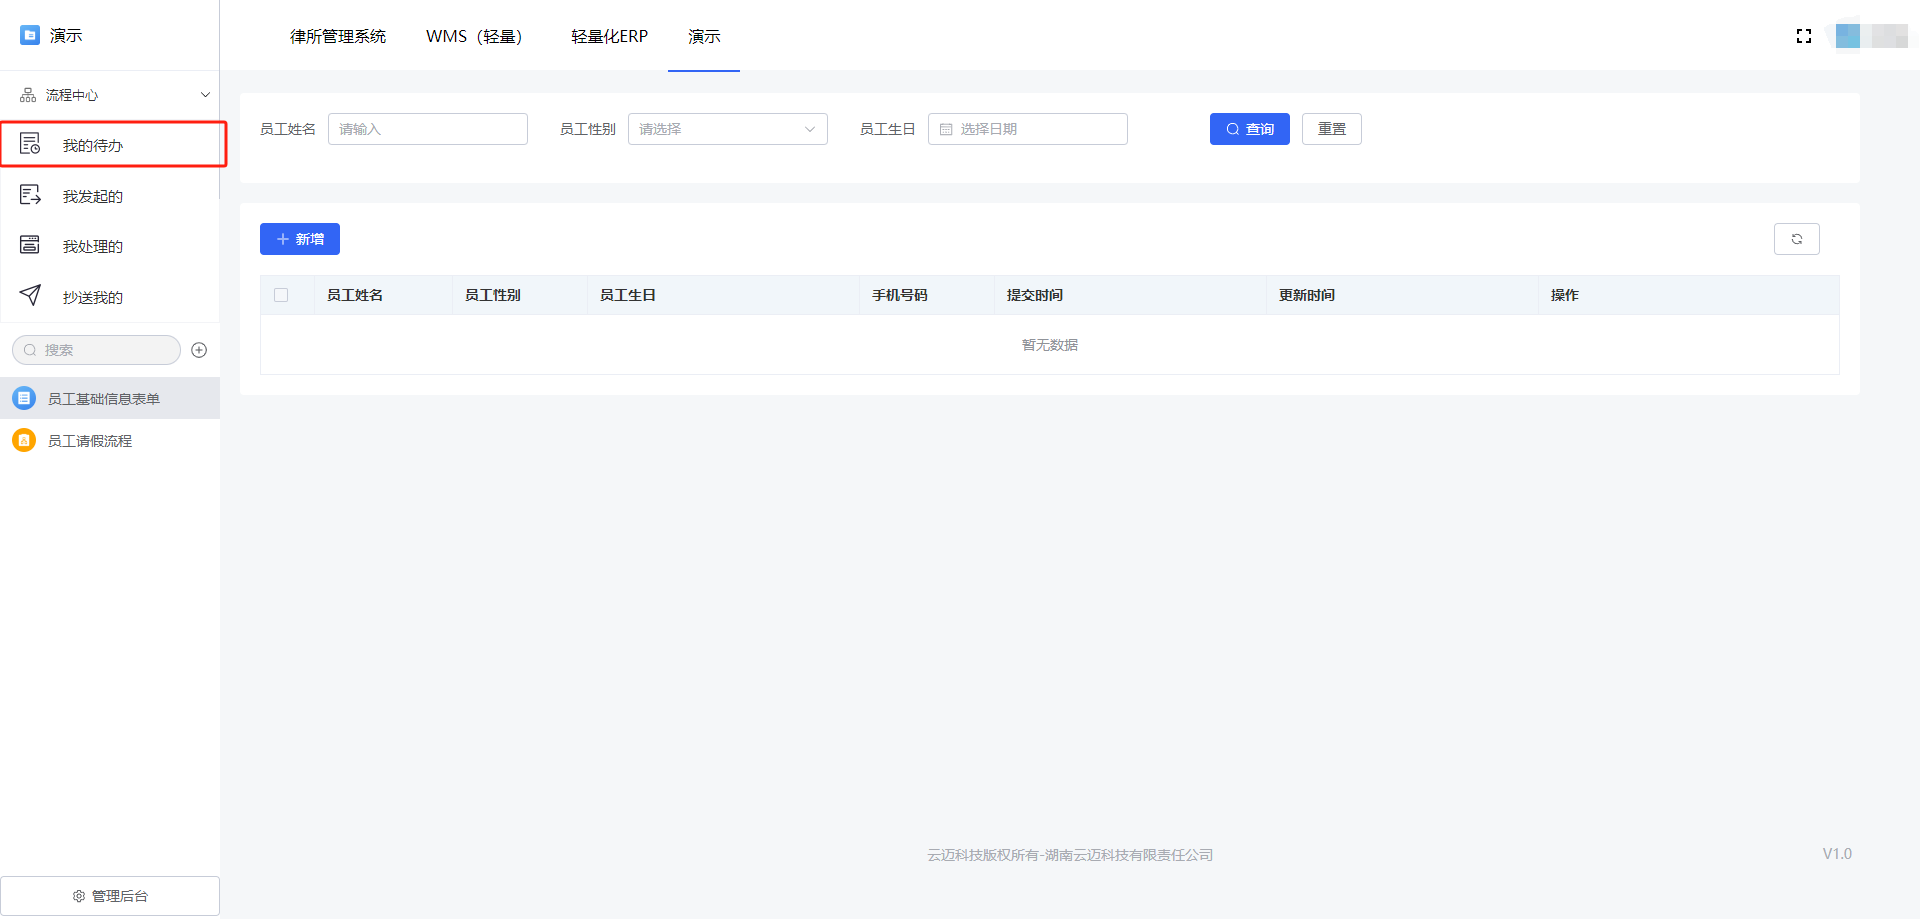Switch to the 律所管理系统 tab
Viewport: 1920px width, 919px height.
click(x=338, y=36)
